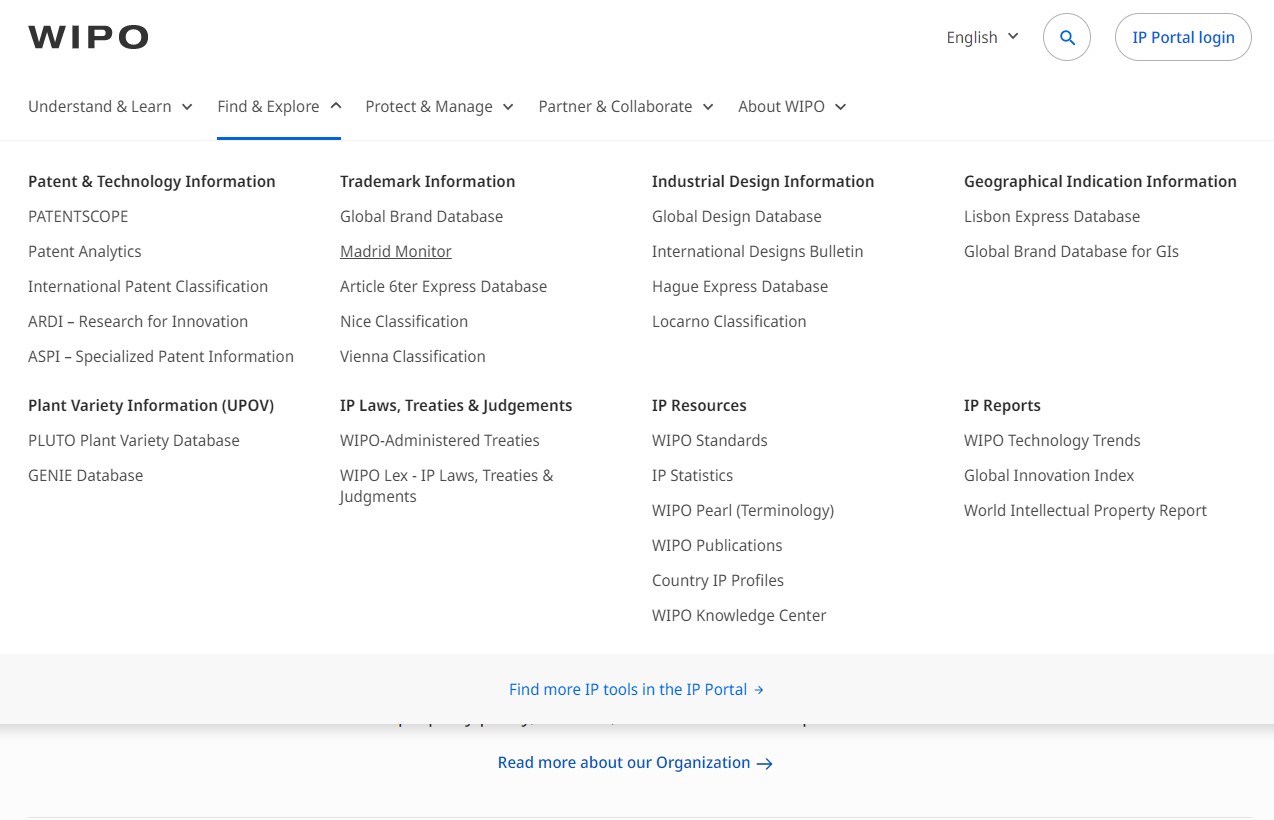The height and width of the screenshot is (820, 1274).
Task: Open Vienna Classification
Action: [x=413, y=357]
